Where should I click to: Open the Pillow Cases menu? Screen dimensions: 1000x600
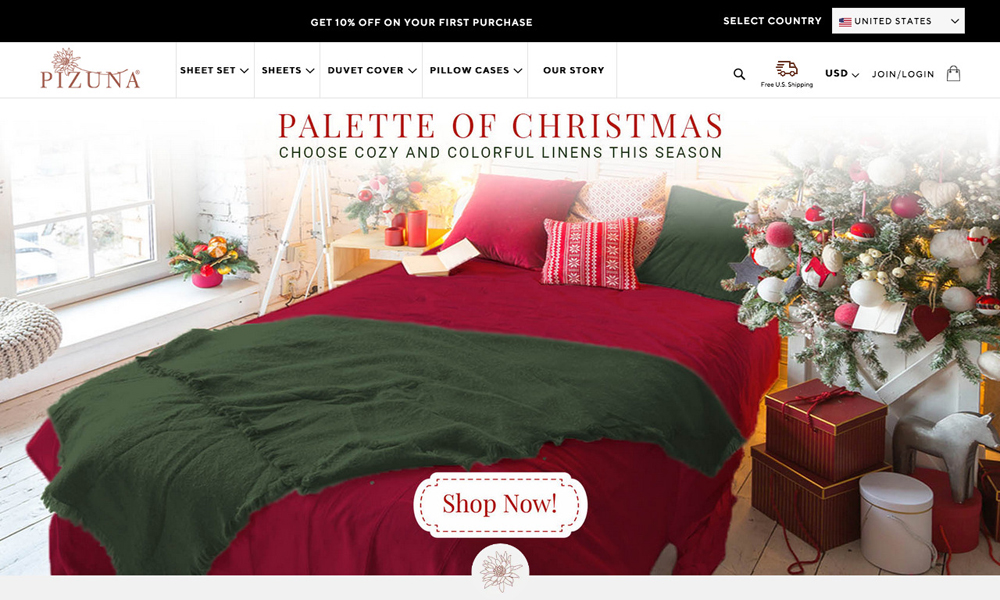(x=476, y=70)
